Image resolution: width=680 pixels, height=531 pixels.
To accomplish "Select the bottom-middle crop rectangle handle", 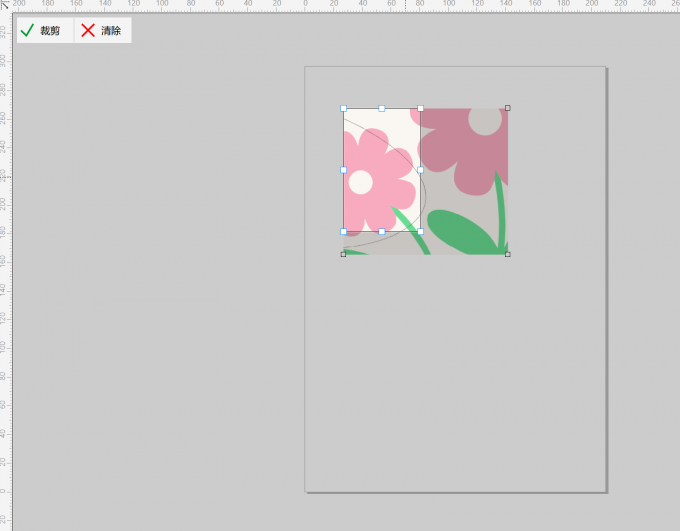I will click(382, 232).
